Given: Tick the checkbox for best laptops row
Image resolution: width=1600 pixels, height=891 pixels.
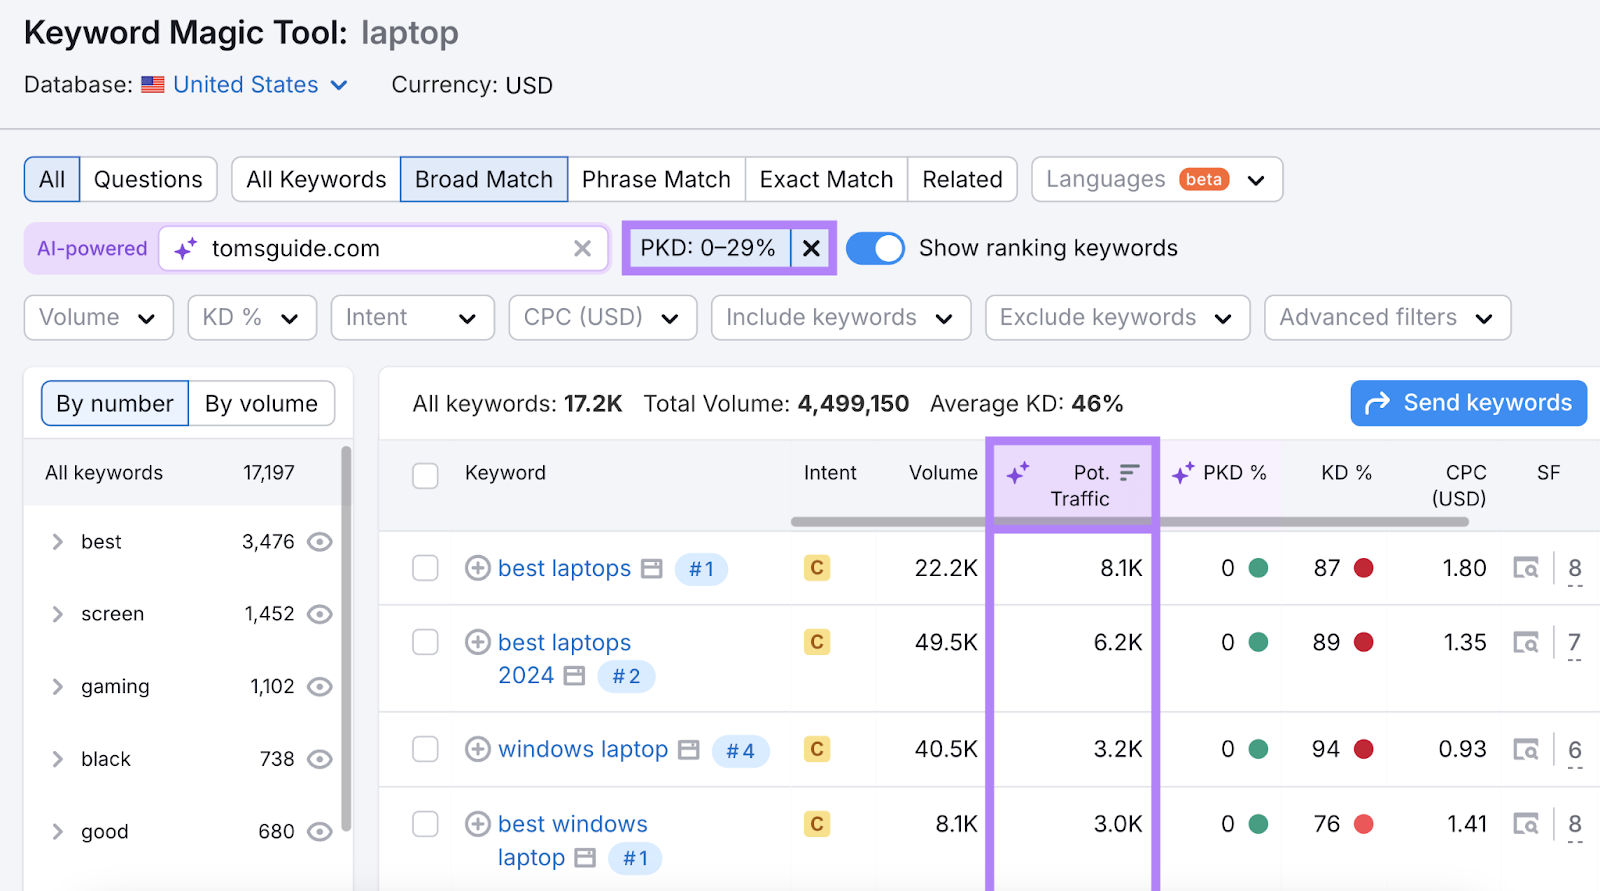Looking at the screenshot, I should tap(425, 568).
